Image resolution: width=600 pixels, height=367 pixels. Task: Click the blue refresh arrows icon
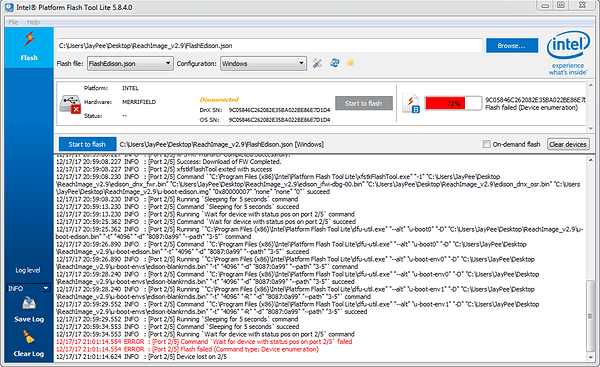[x=335, y=63]
